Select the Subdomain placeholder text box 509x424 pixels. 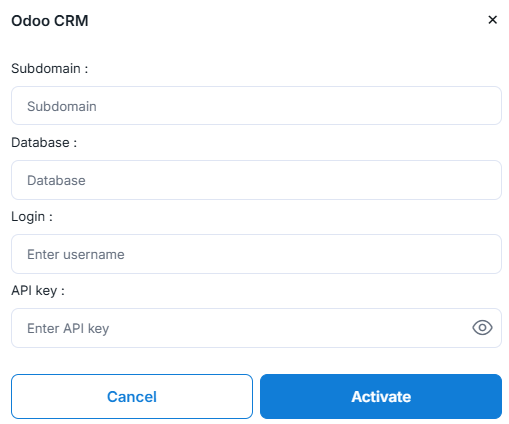pyautogui.click(x=256, y=106)
